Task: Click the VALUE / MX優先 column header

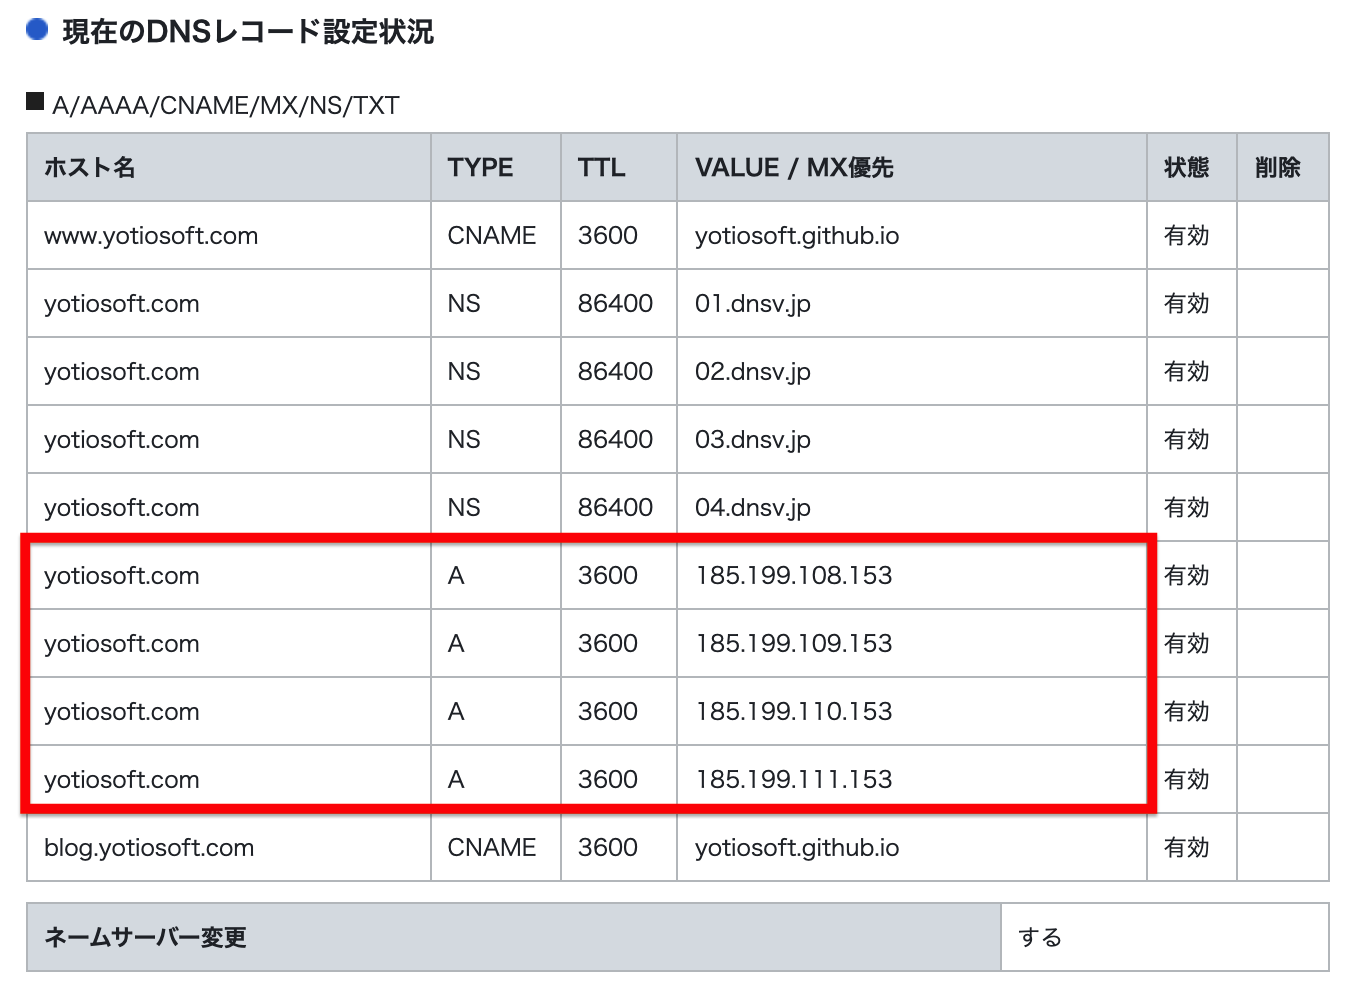Action: pyautogui.click(x=912, y=167)
